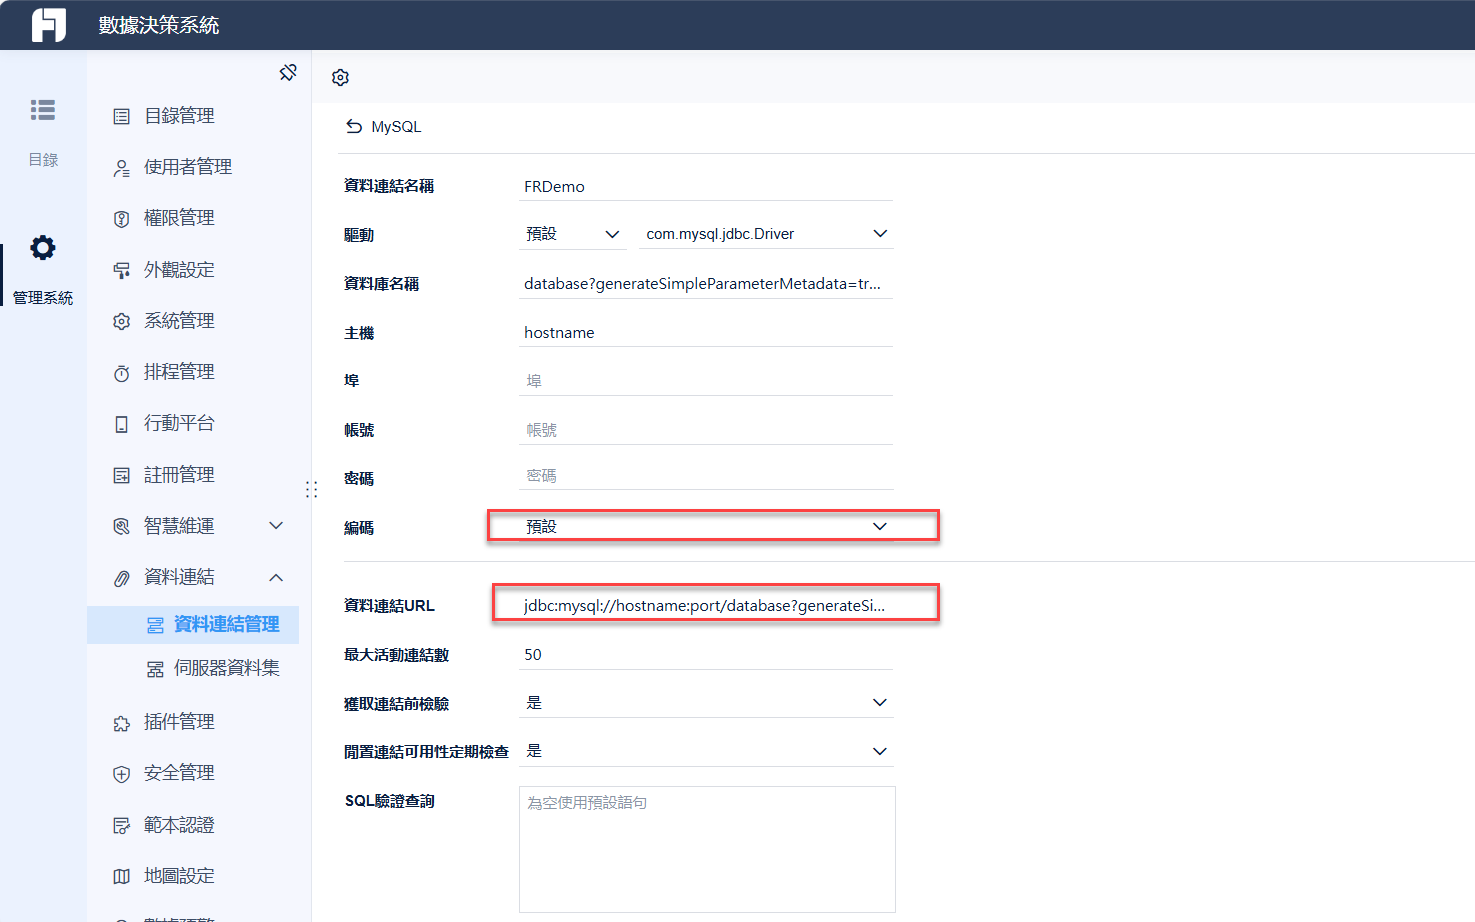Open the 編碼 encoding dropdown
This screenshot has width=1475, height=922.
coord(712,525)
